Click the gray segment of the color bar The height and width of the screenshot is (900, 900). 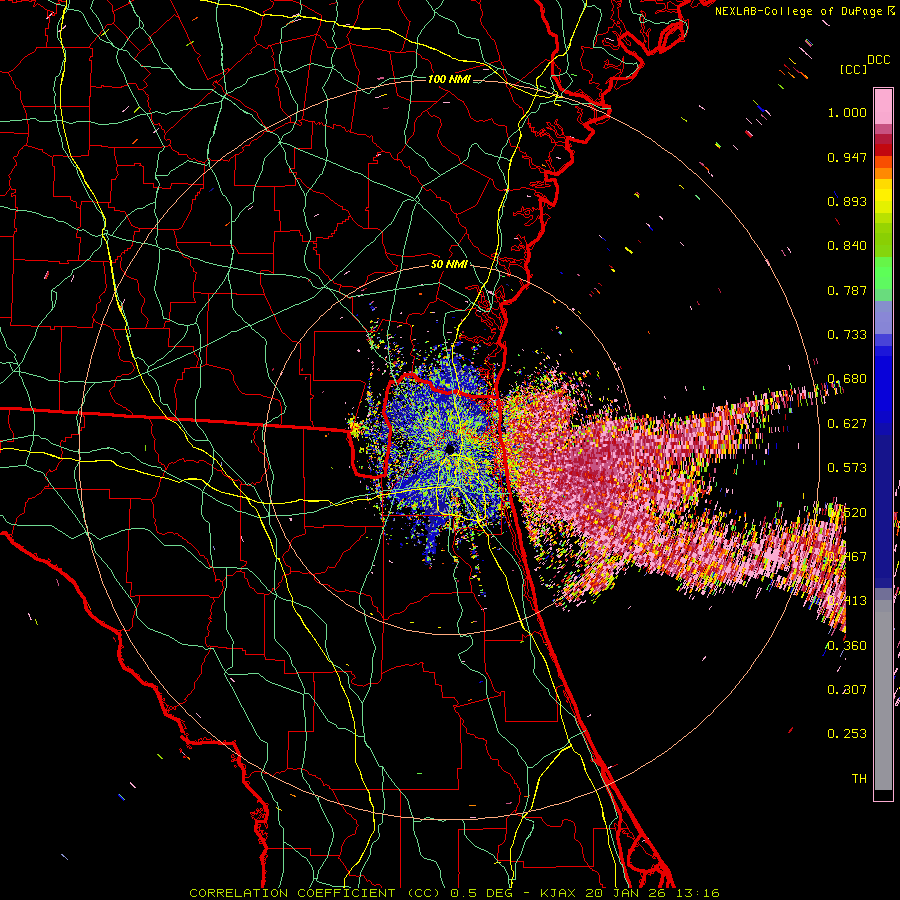[x=883, y=695]
